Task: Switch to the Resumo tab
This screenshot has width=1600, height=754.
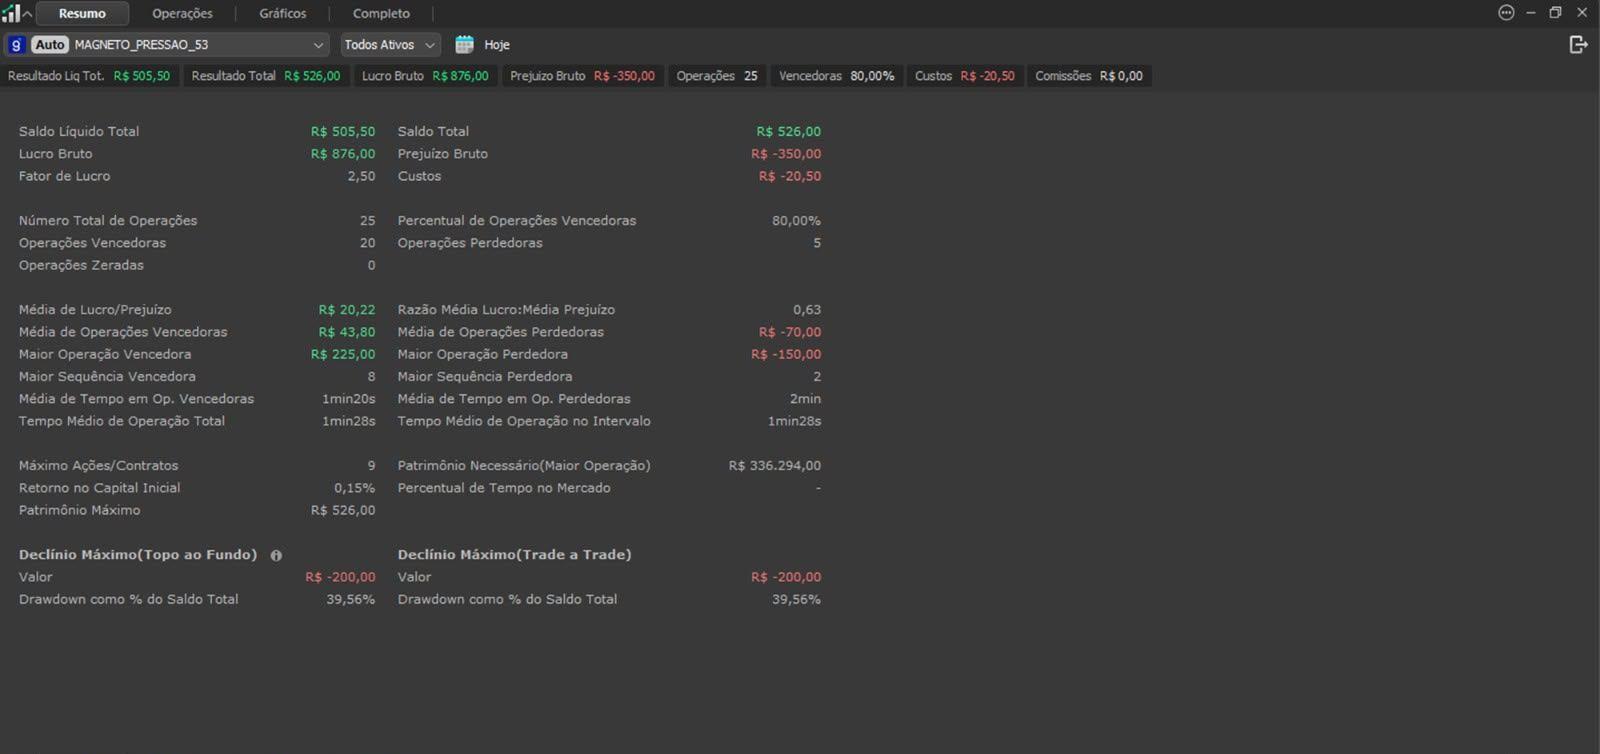Action: tap(82, 13)
